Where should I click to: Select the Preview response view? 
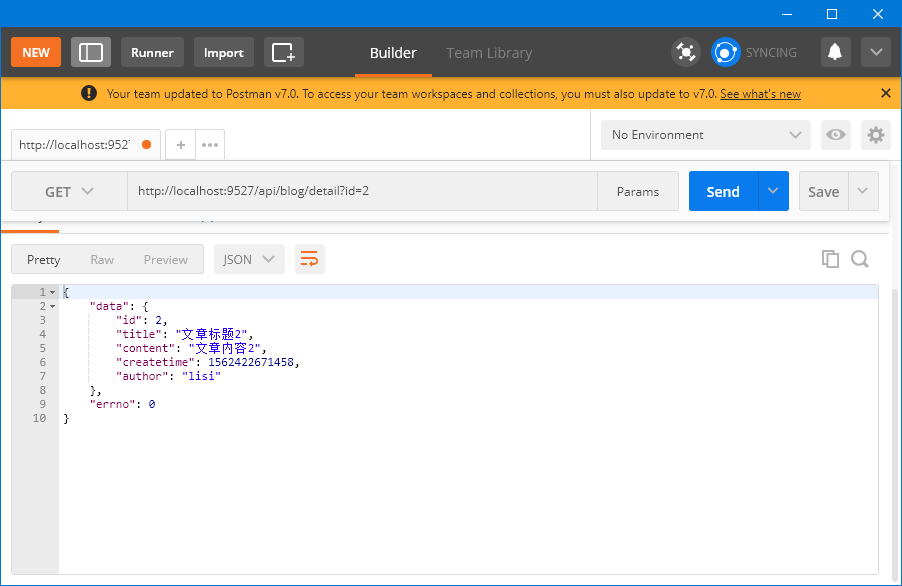[x=166, y=259]
